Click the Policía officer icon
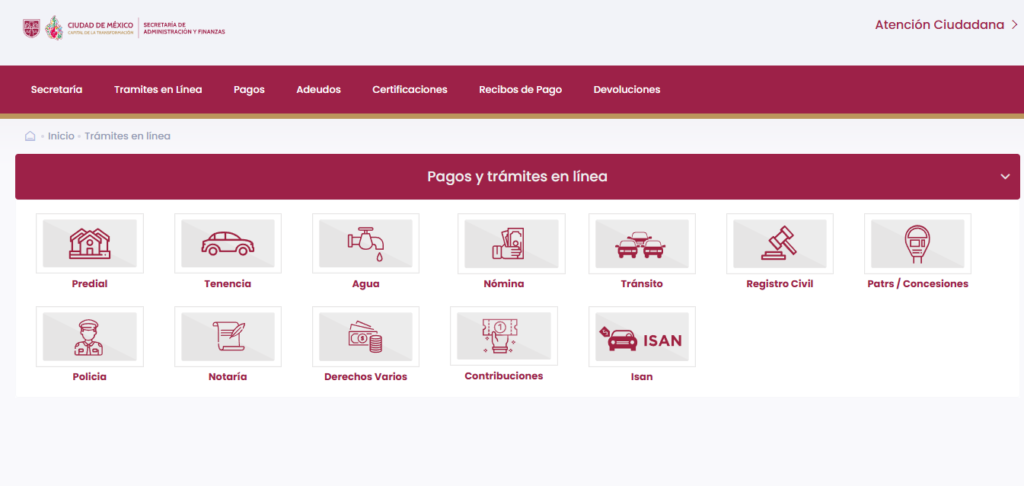 [90, 336]
